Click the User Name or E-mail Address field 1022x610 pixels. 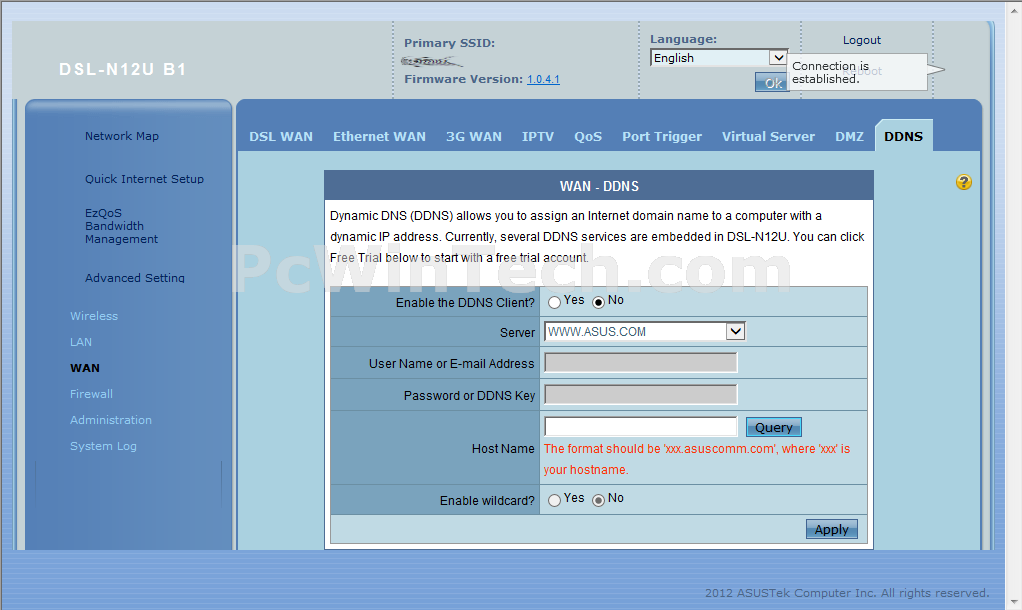[641, 363]
